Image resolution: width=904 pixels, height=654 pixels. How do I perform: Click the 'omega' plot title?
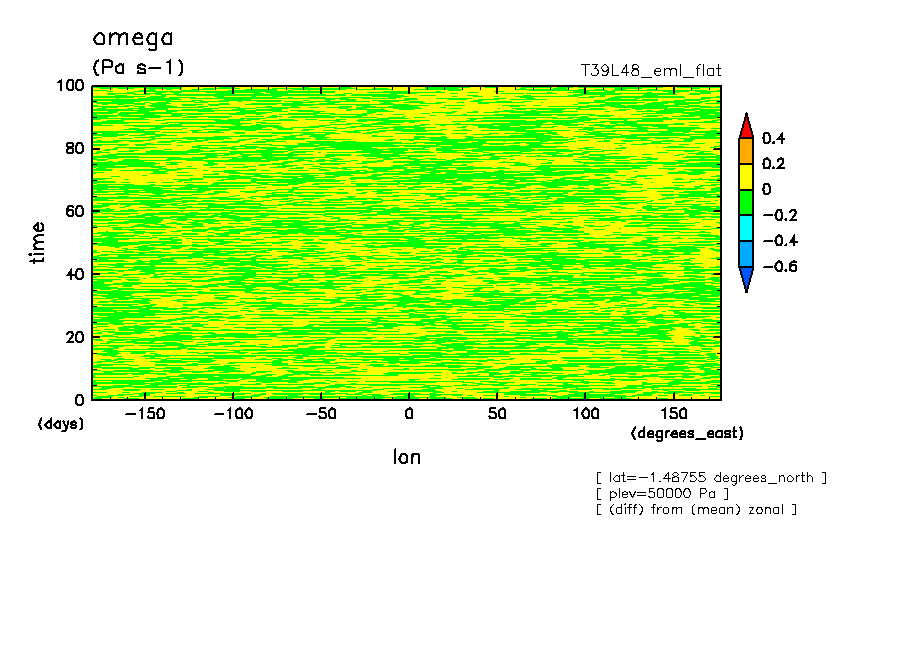[x=133, y=38]
